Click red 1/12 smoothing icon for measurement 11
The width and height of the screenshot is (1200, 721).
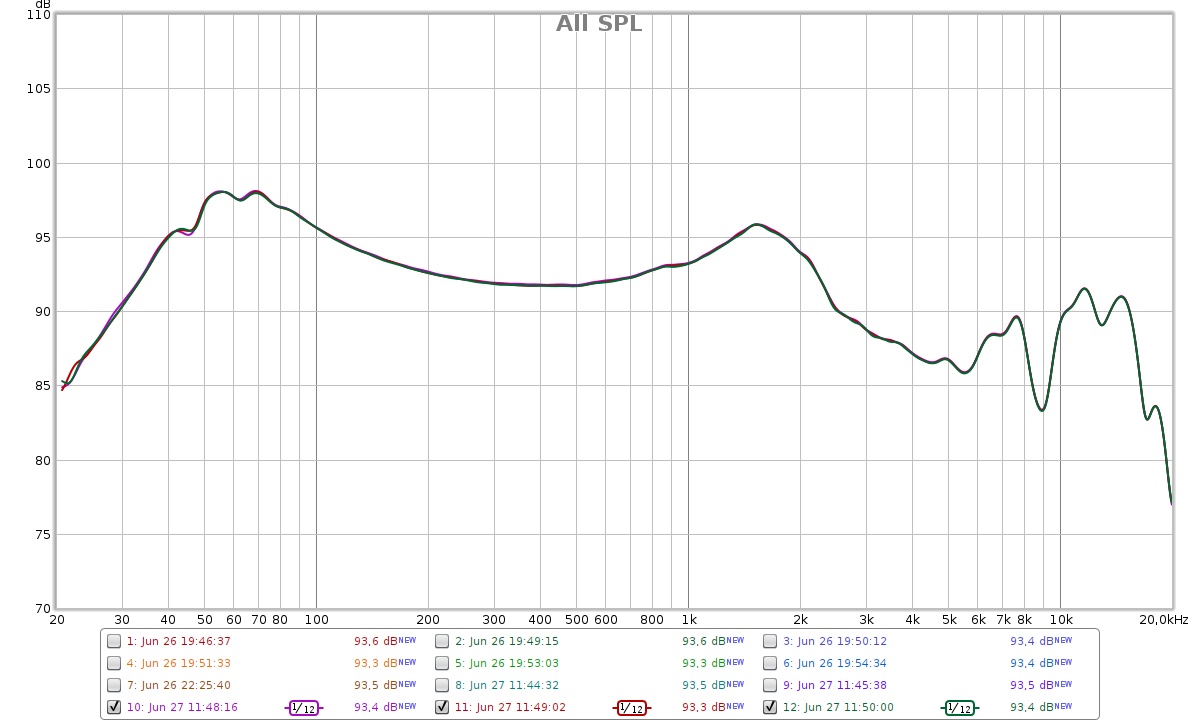pyautogui.click(x=632, y=708)
